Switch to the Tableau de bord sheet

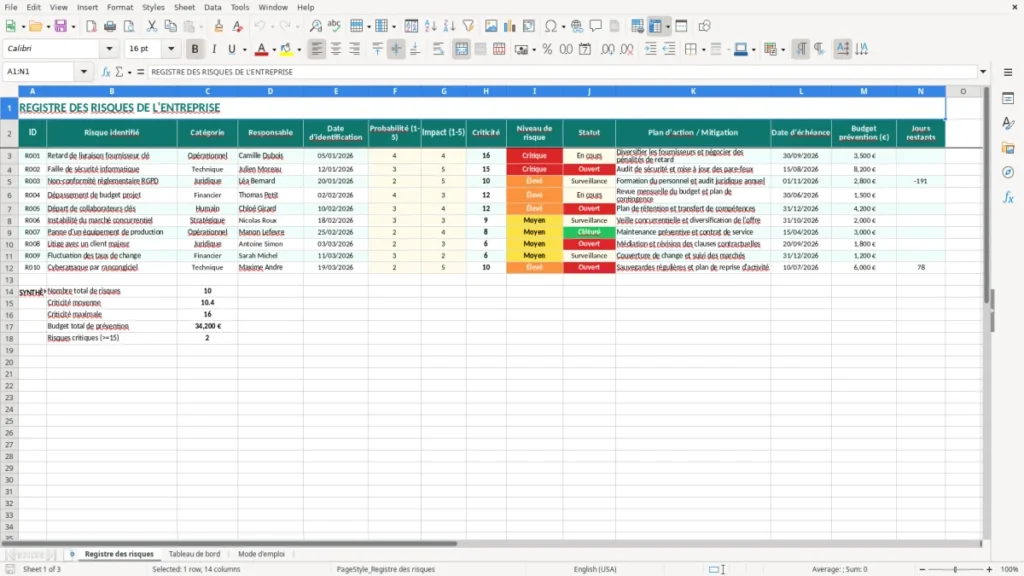point(195,554)
